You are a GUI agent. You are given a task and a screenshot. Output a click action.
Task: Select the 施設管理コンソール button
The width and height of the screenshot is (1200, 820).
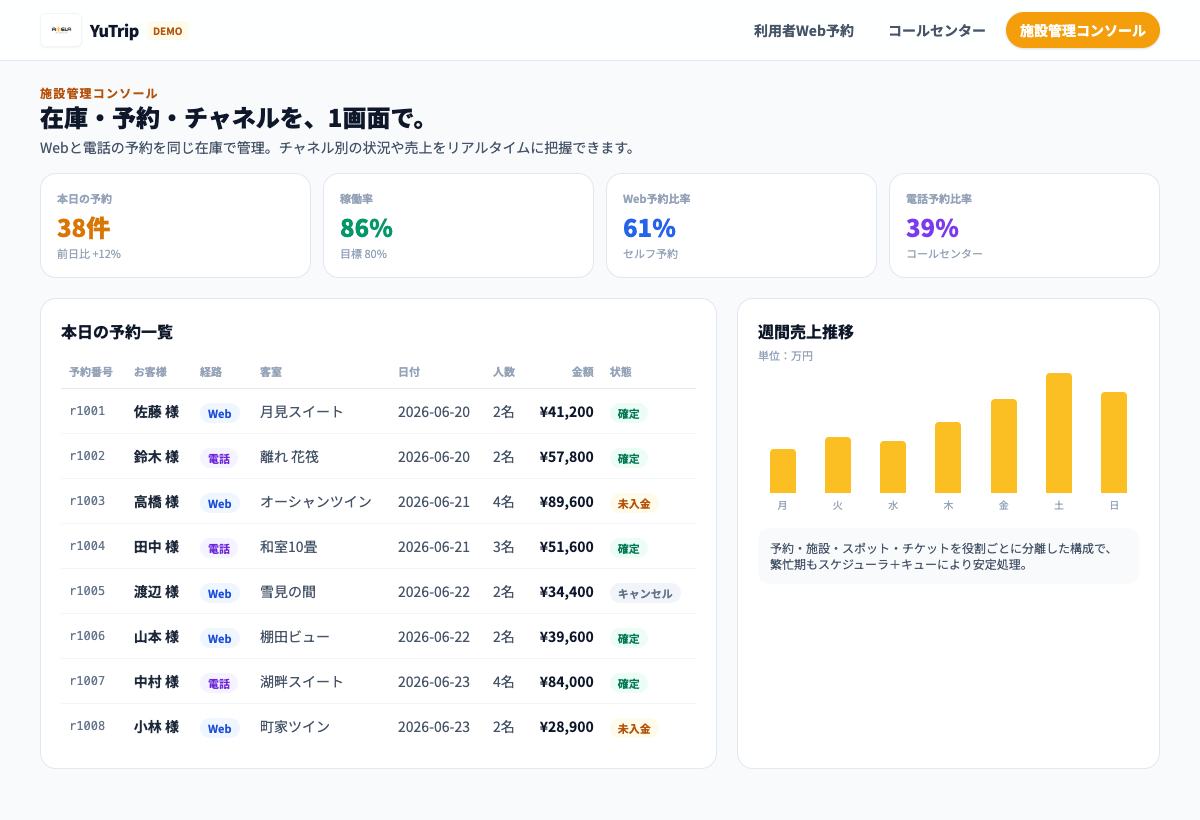point(1083,30)
